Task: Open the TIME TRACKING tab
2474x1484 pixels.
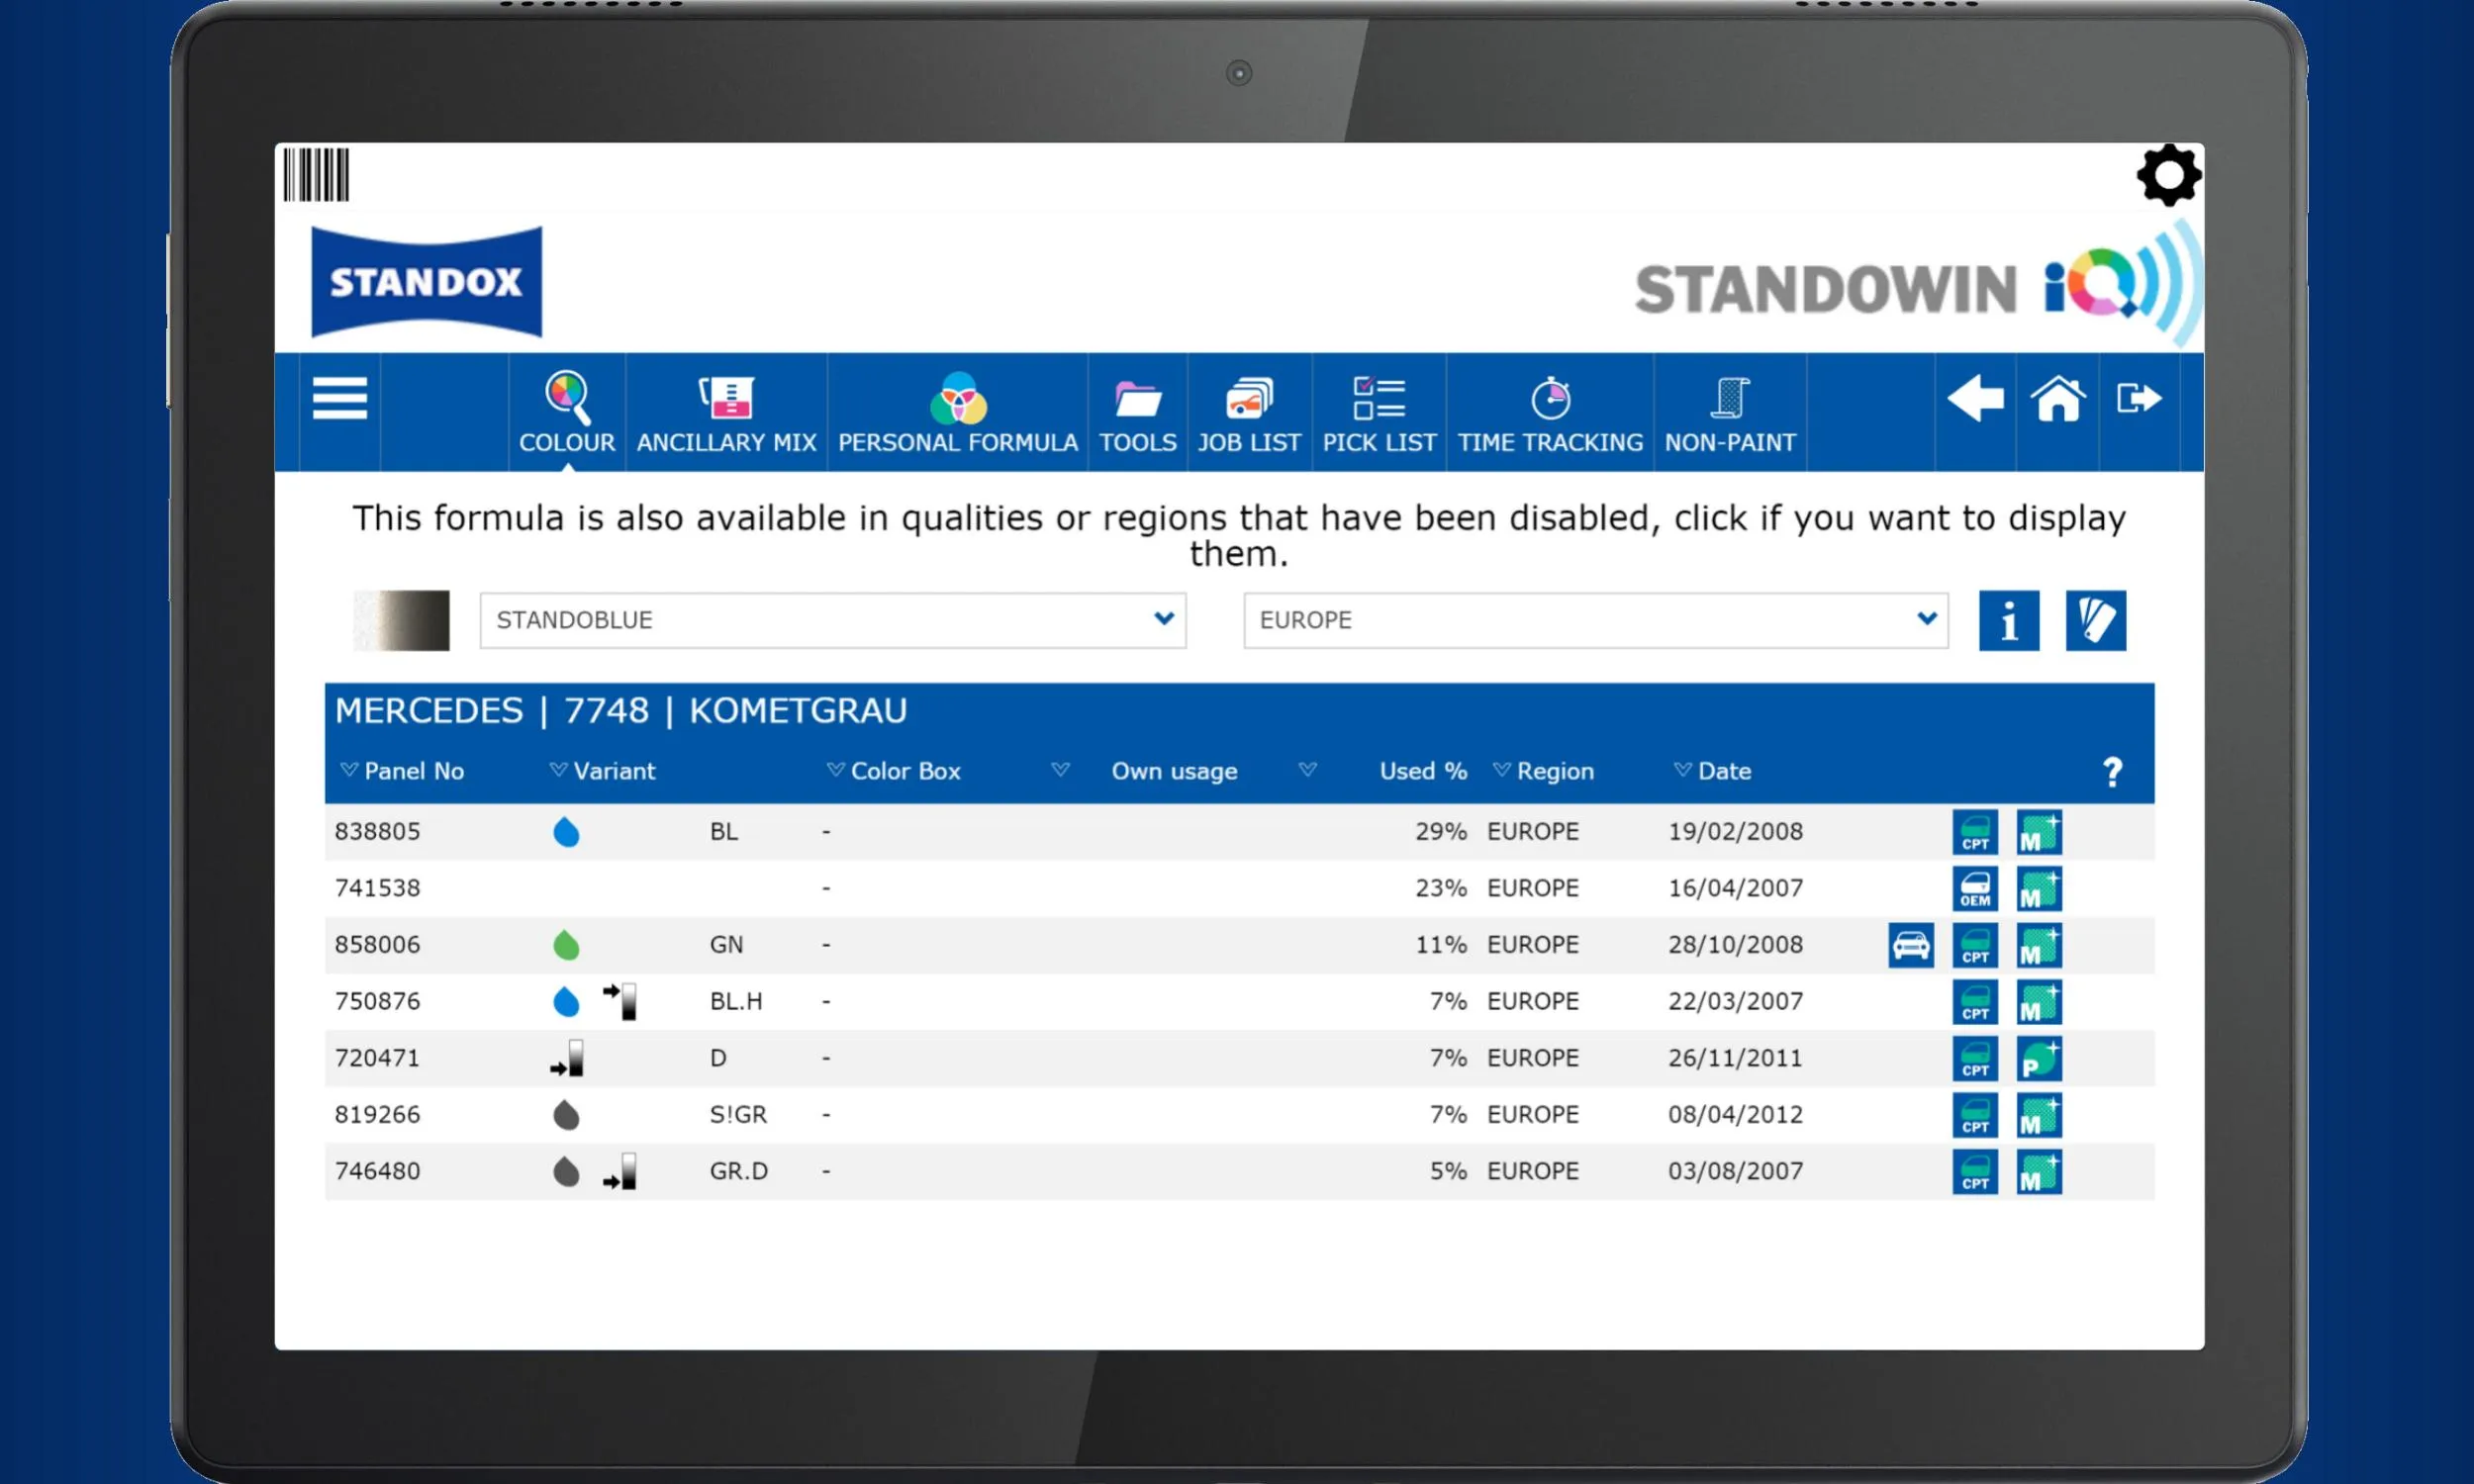Action: pyautogui.click(x=1550, y=412)
